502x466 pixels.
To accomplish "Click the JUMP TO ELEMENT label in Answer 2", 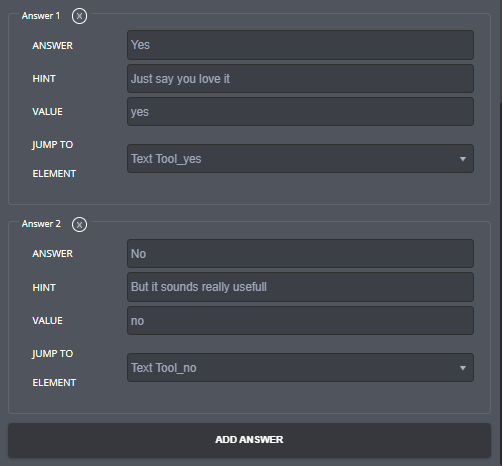I will tap(54, 368).
